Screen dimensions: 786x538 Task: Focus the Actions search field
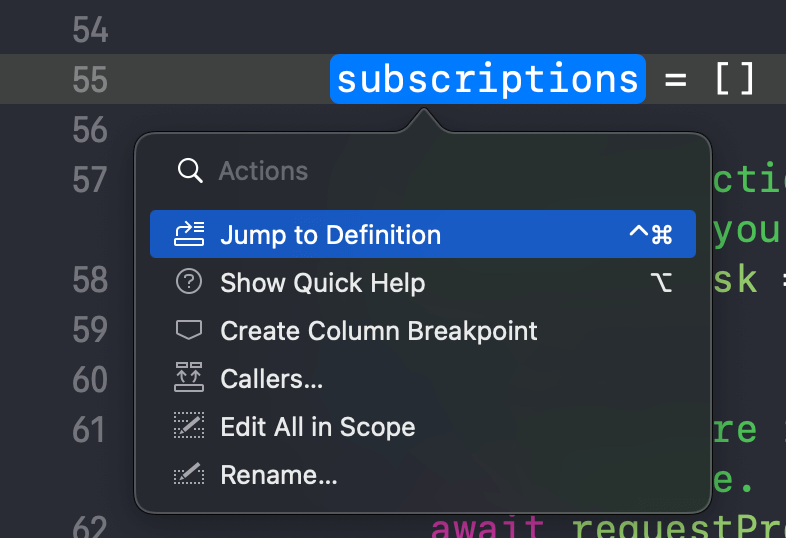pos(423,171)
